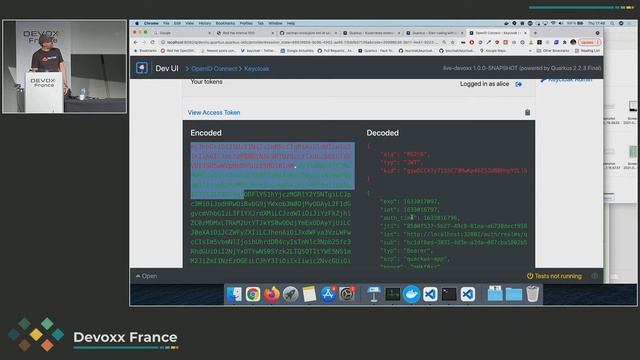Select the OpenID Connect - Keycloak tab
The width and height of the screenshot is (640, 360).
[x=498, y=33]
